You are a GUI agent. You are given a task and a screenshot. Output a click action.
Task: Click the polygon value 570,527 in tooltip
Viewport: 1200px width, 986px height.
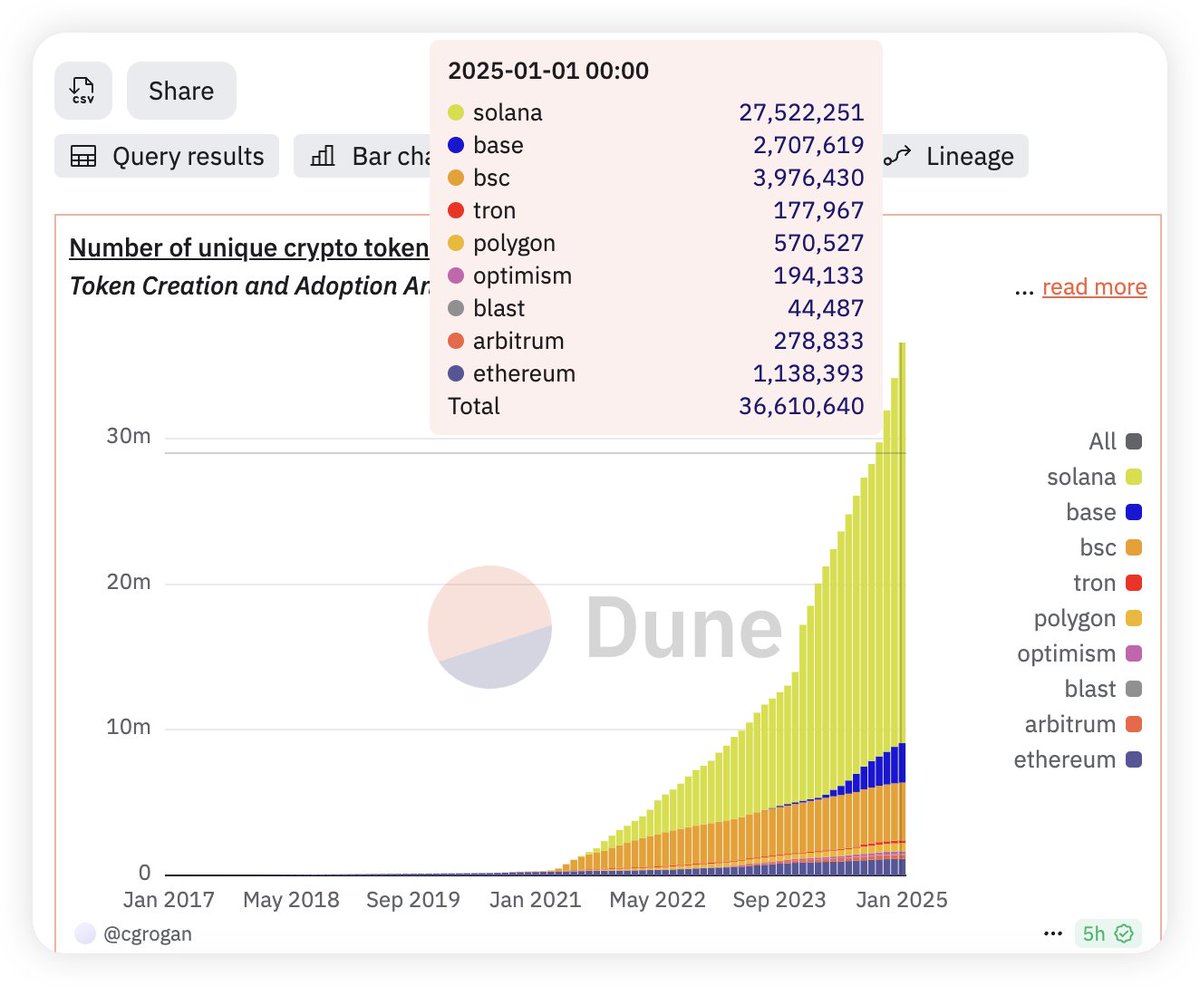pyautogui.click(x=819, y=243)
